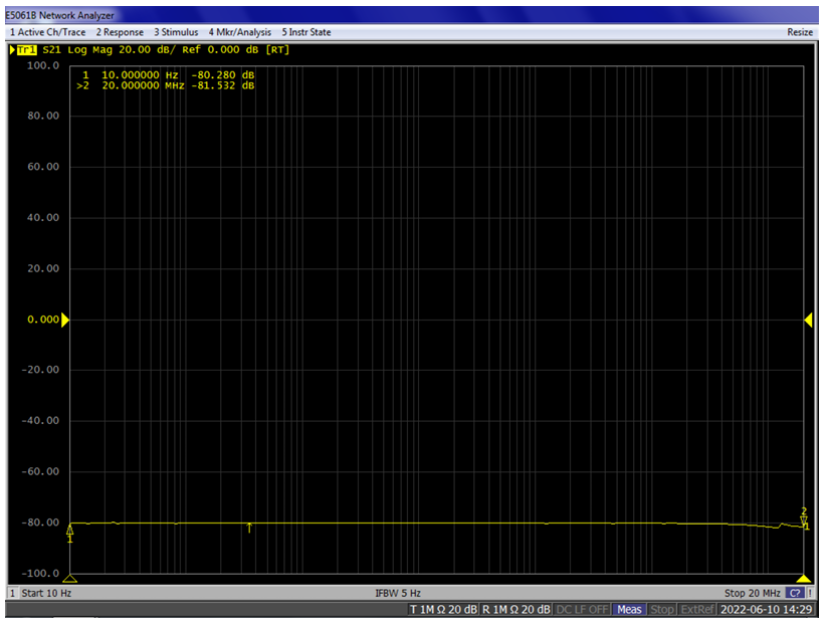Click the right reference position arrow

pyautogui.click(x=808, y=320)
